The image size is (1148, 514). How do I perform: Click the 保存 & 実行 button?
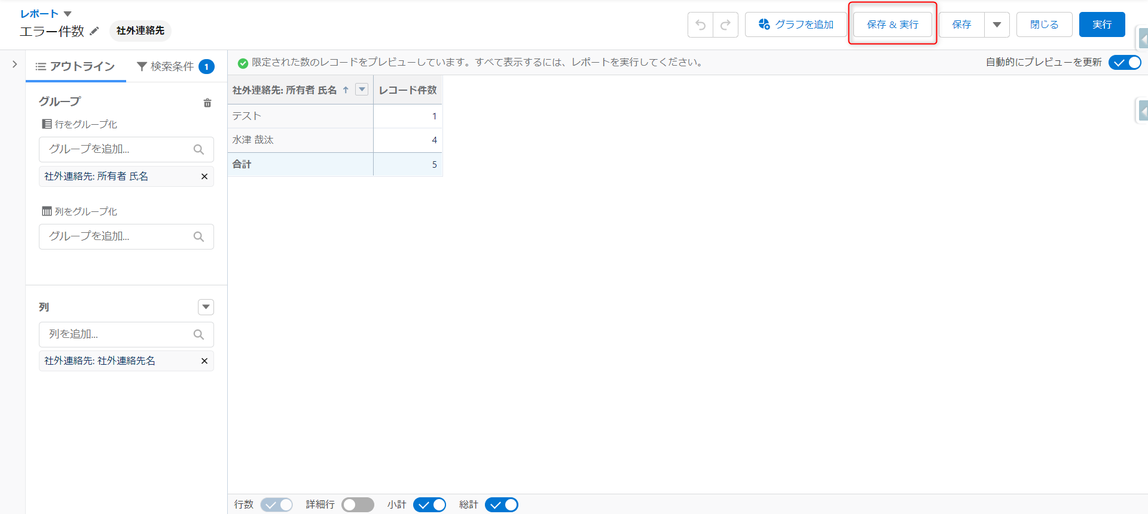tap(892, 24)
